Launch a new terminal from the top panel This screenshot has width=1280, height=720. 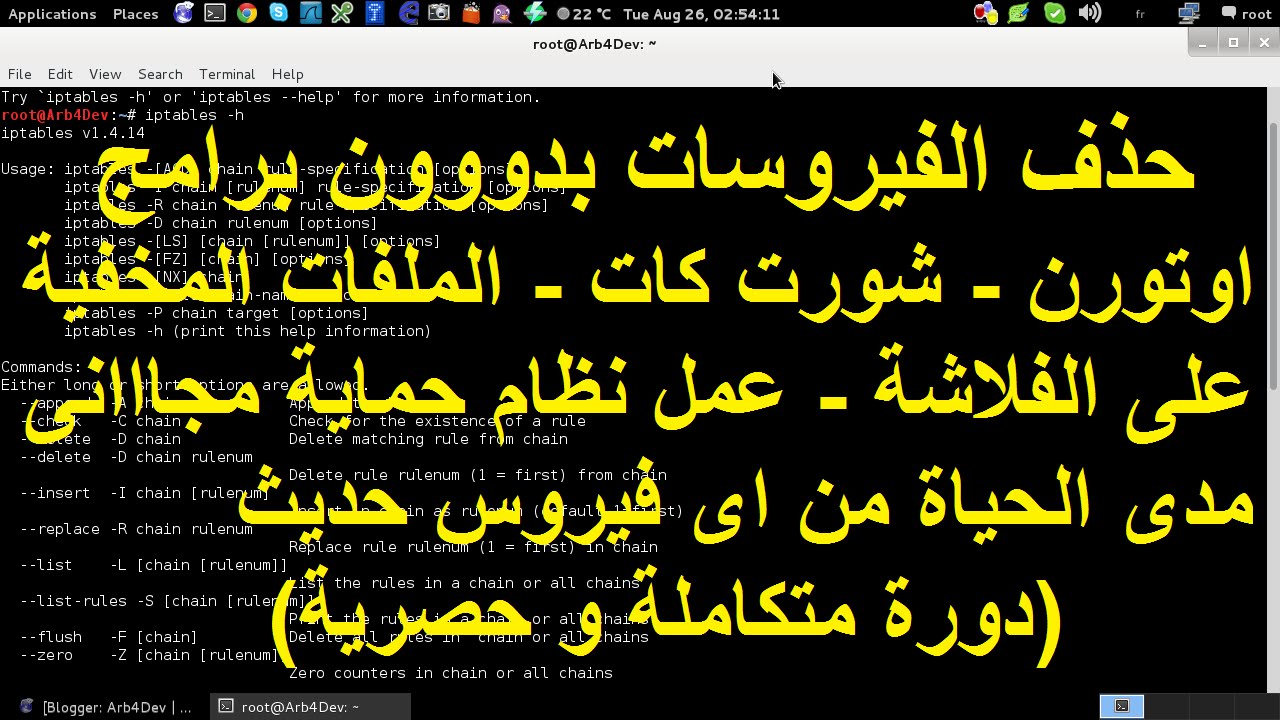pos(215,13)
